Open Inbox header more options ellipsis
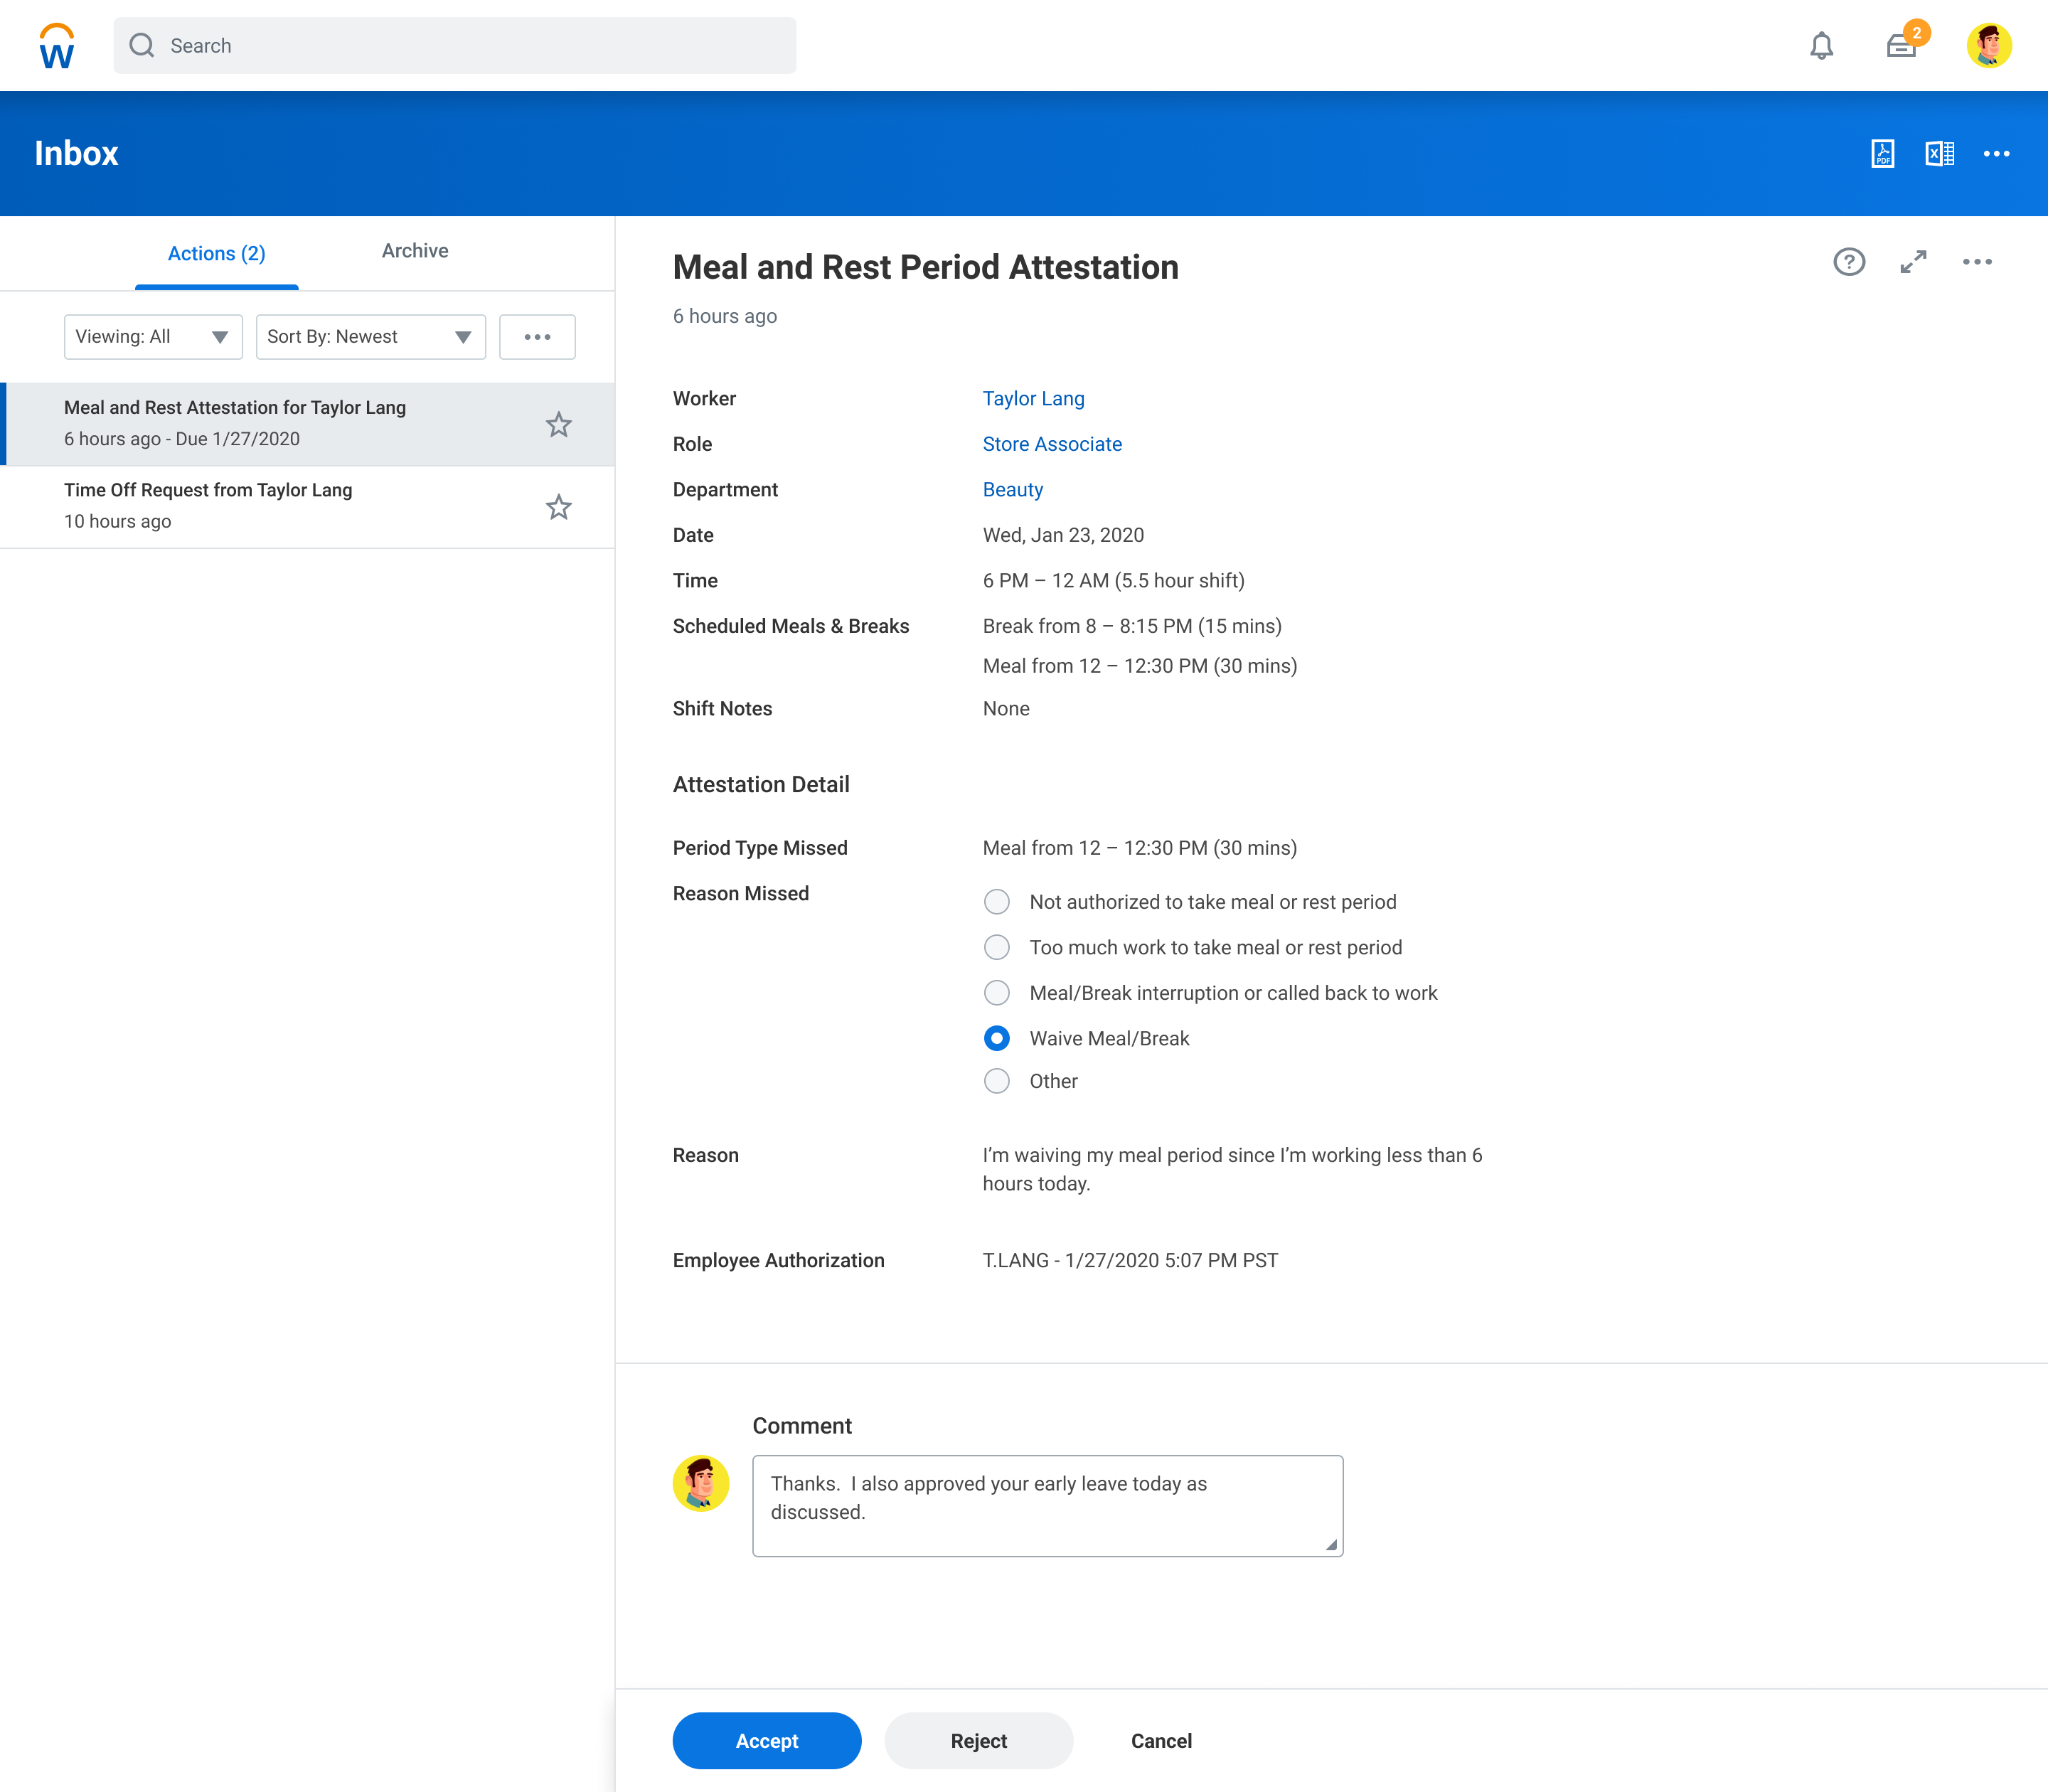2048x1792 pixels. tap(1996, 153)
